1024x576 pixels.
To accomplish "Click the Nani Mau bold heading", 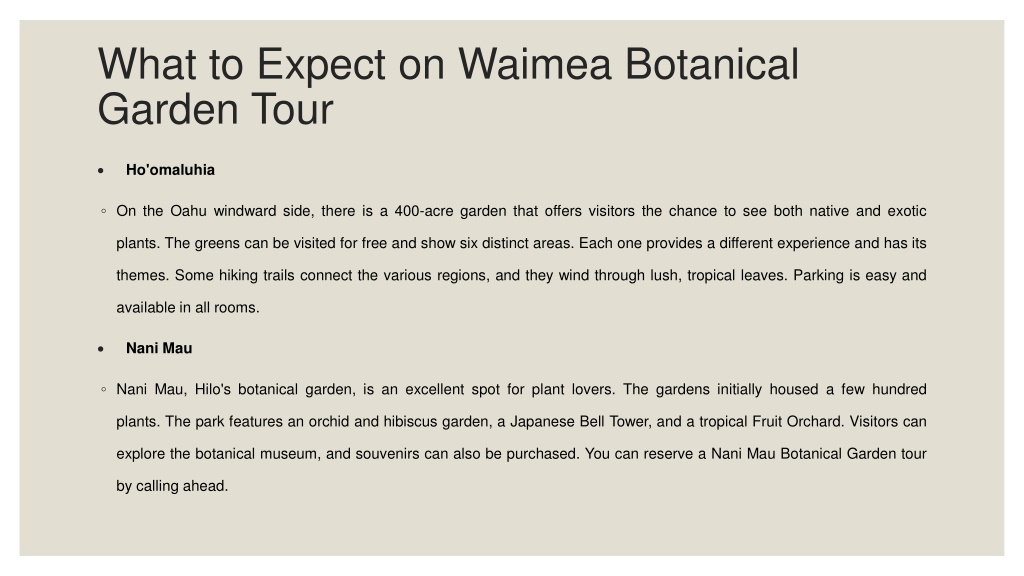I will [159, 348].
